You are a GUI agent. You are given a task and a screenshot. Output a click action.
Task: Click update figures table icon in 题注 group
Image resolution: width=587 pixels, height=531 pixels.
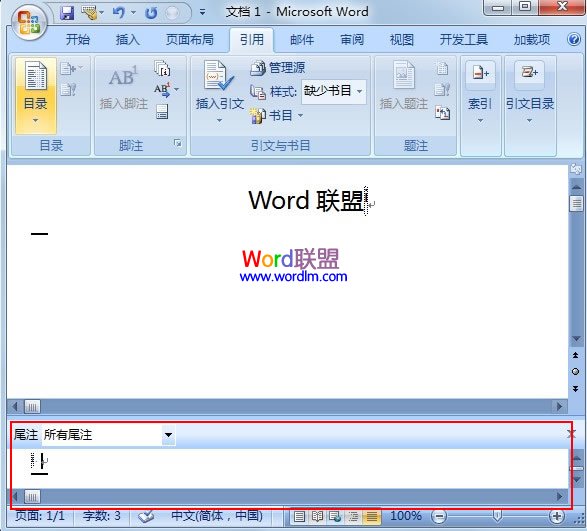442,90
